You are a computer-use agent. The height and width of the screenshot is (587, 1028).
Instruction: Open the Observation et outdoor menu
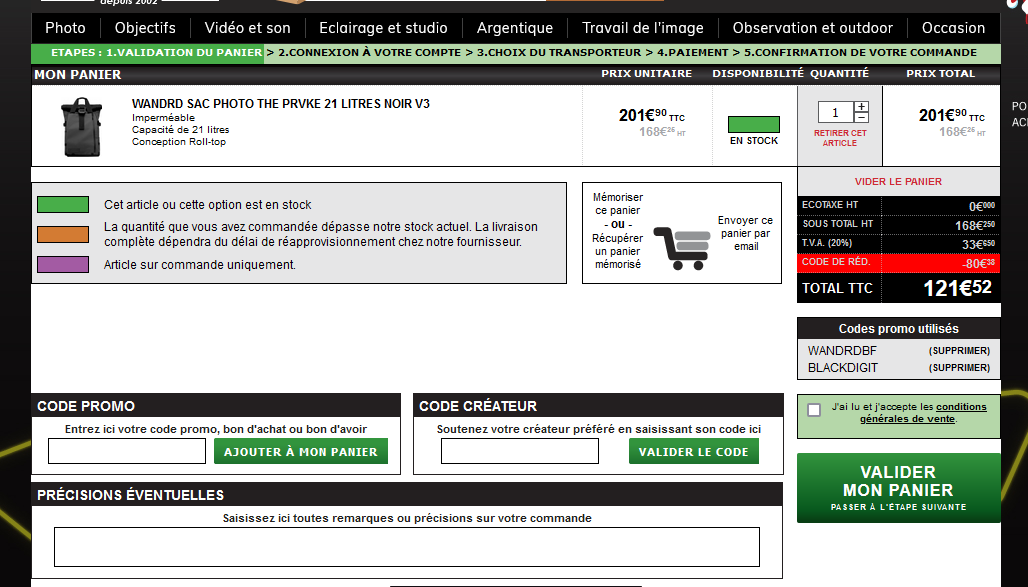click(x=812, y=28)
